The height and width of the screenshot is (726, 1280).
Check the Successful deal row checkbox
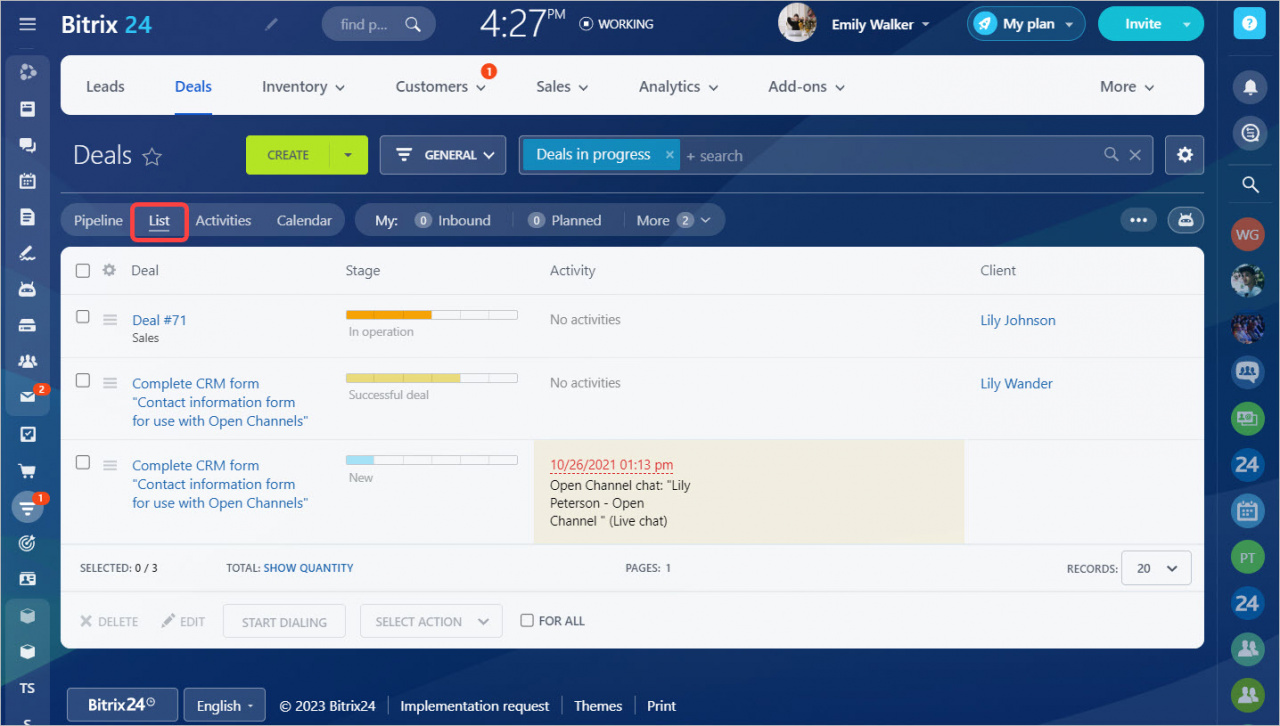pyautogui.click(x=83, y=380)
